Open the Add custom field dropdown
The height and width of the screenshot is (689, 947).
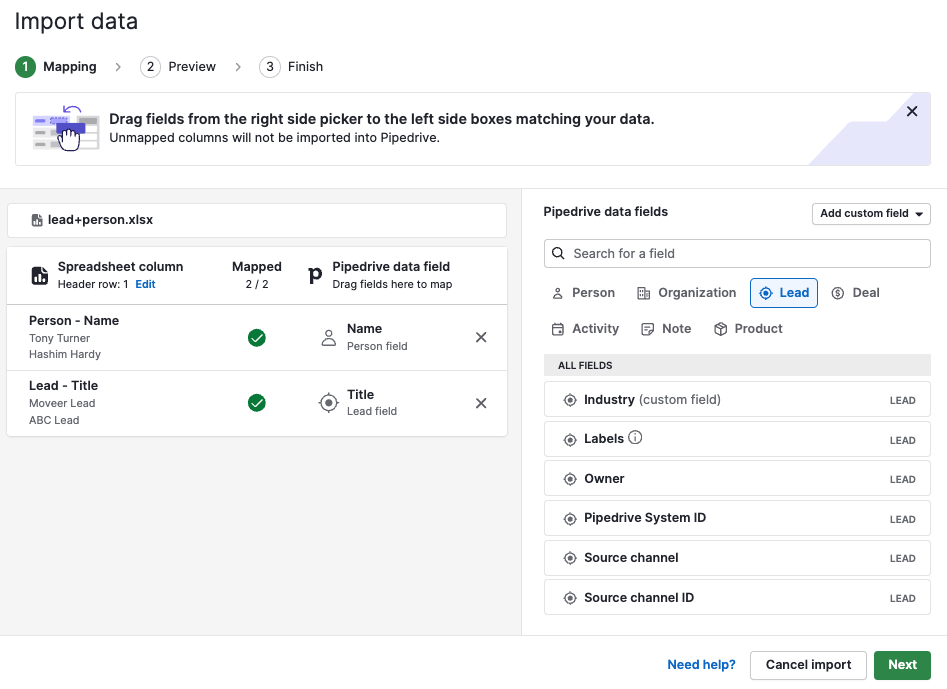[871, 214]
